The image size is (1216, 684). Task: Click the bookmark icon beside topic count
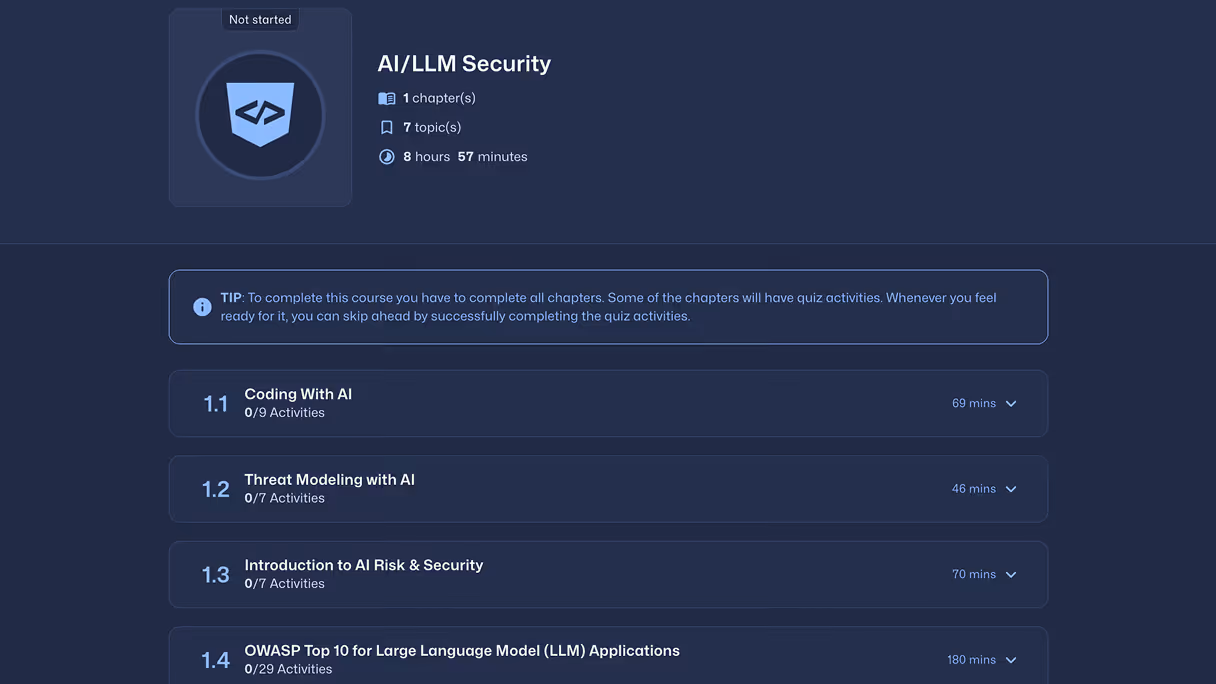(386, 127)
